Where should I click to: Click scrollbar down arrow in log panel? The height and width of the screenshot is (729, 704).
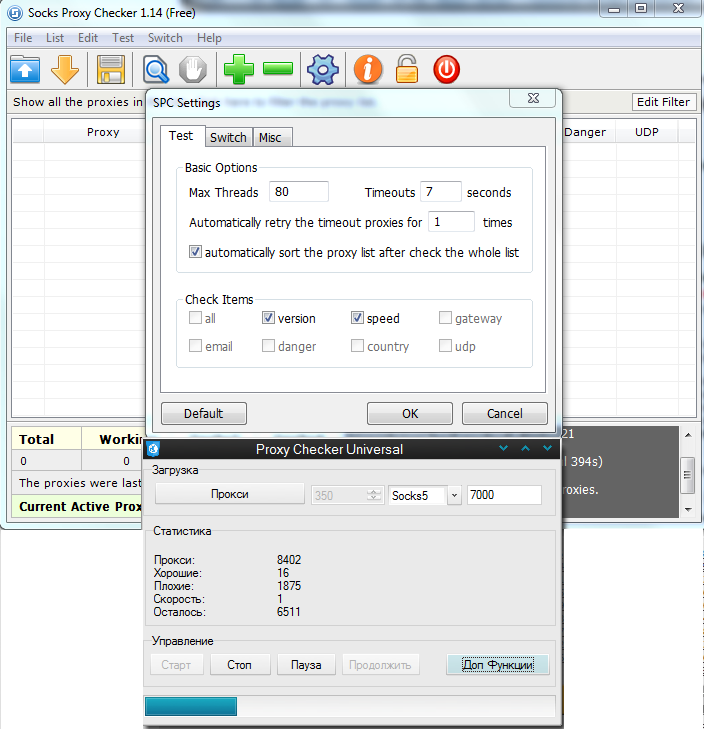click(688, 510)
